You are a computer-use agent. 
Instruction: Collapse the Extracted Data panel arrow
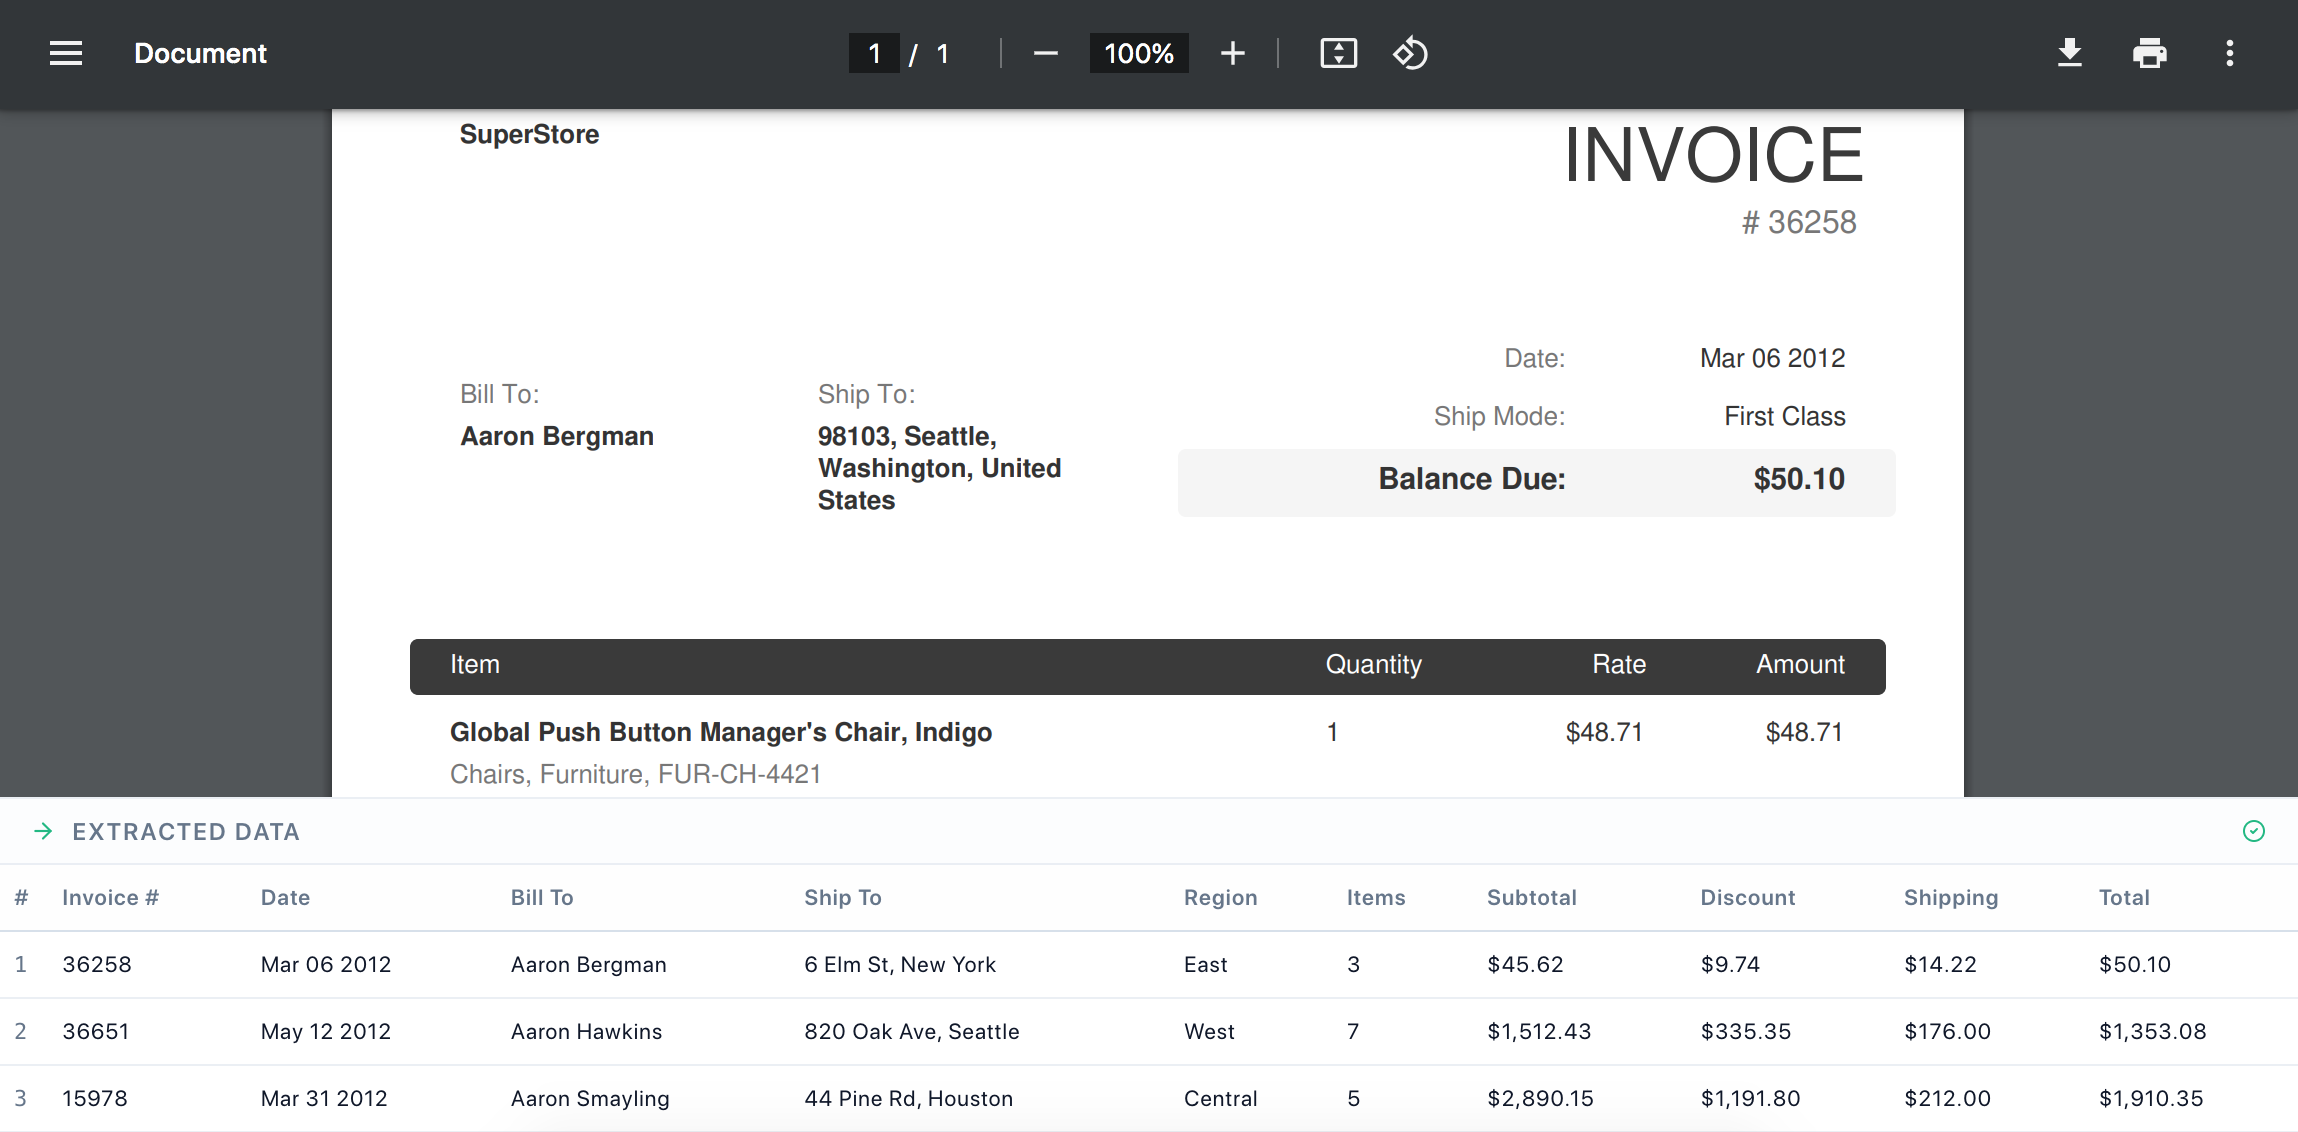(x=43, y=831)
